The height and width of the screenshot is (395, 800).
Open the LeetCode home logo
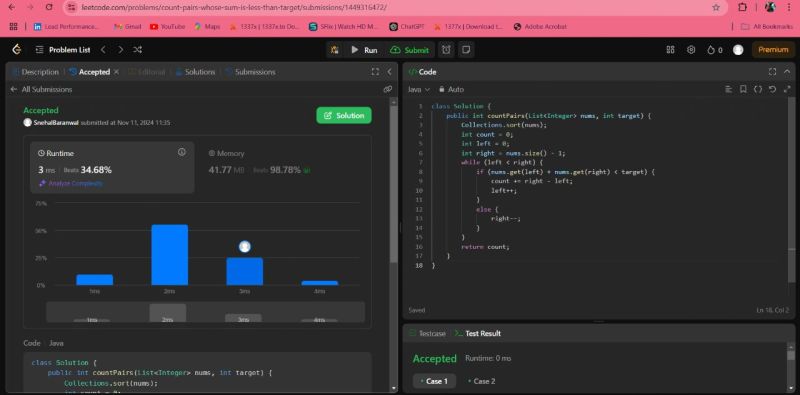pyautogui.click(x=17, y=50)
